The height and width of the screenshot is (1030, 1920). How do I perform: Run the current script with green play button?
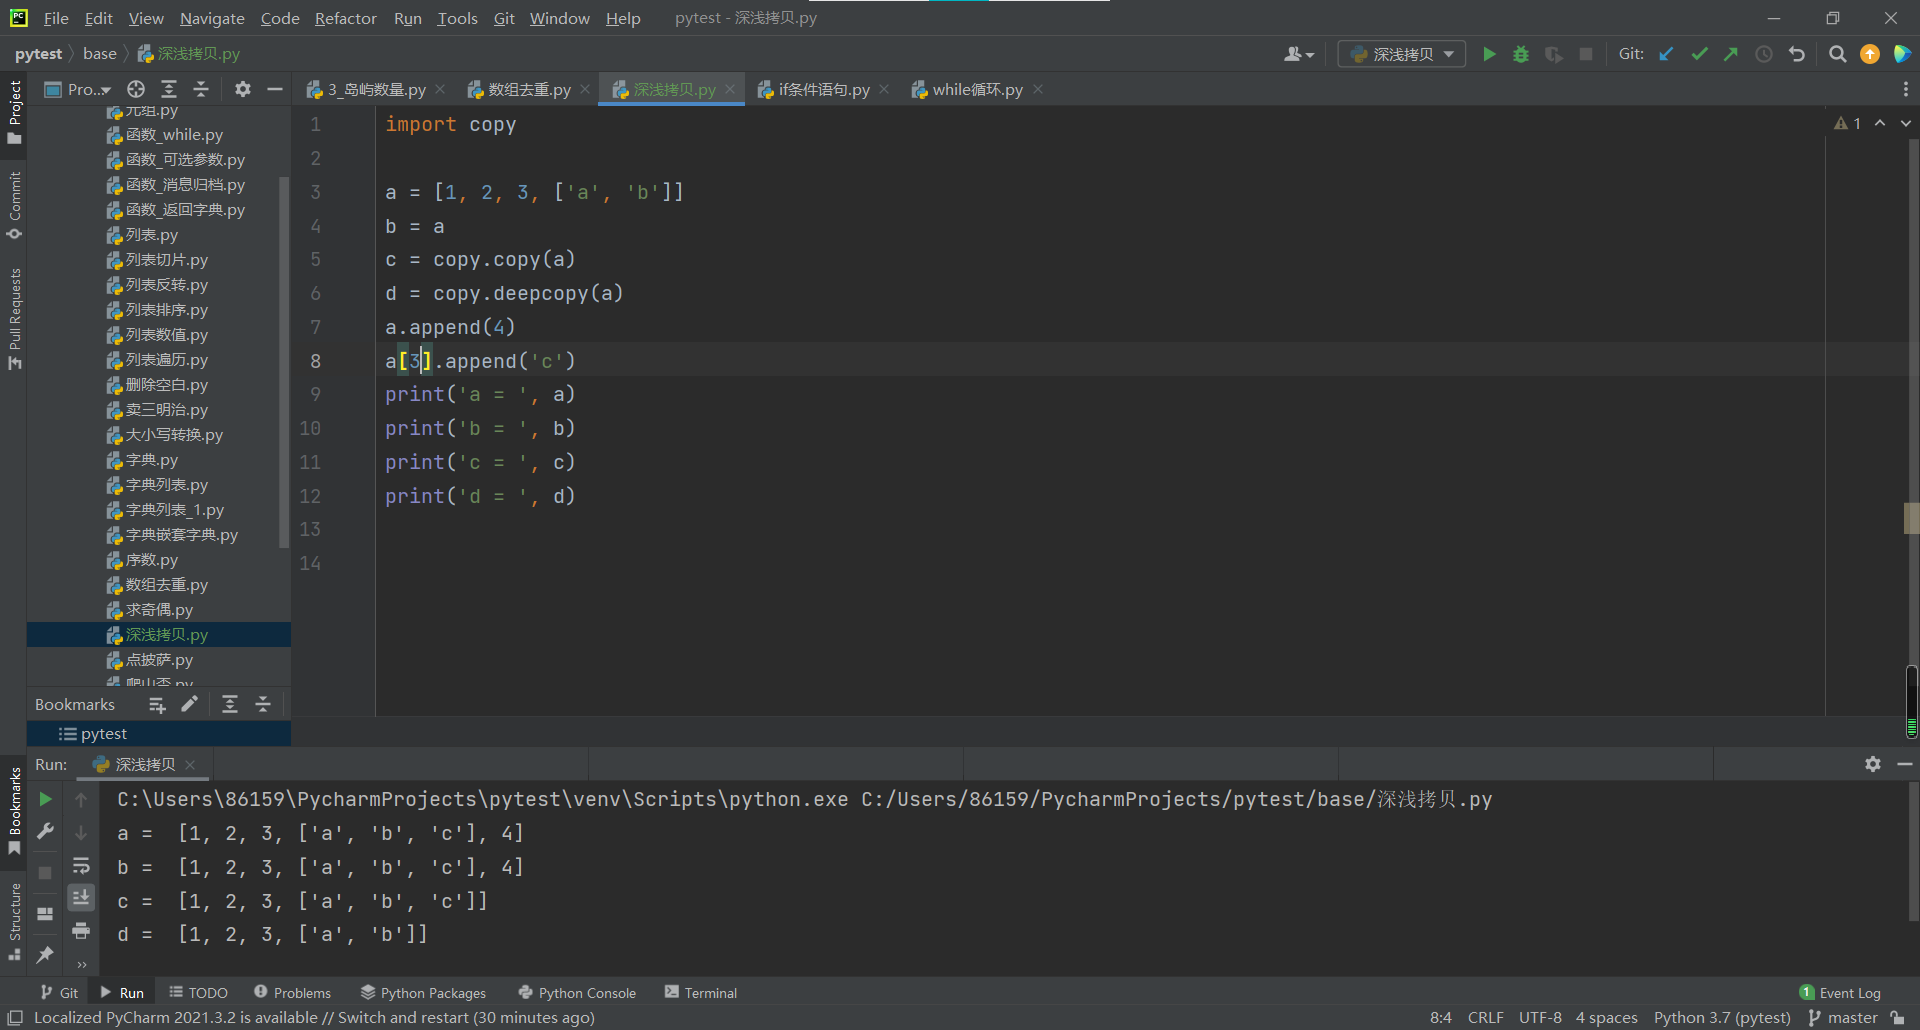coord(1489,54)
